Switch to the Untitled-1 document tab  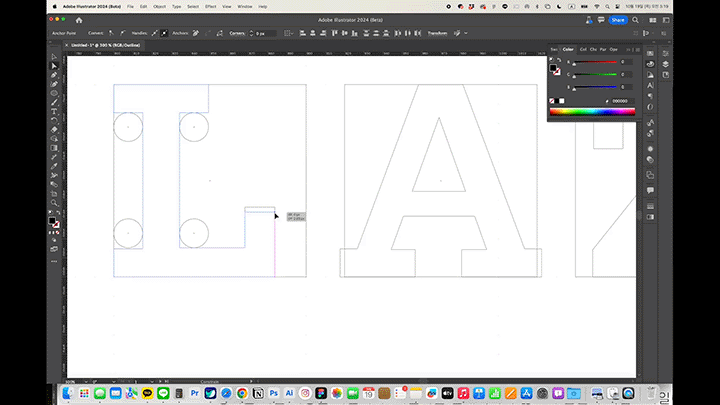pos(105,45)
